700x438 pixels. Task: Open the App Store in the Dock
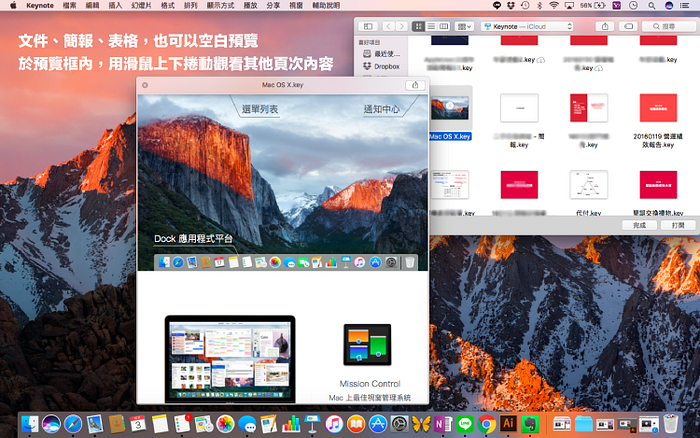tap(378, 424)
